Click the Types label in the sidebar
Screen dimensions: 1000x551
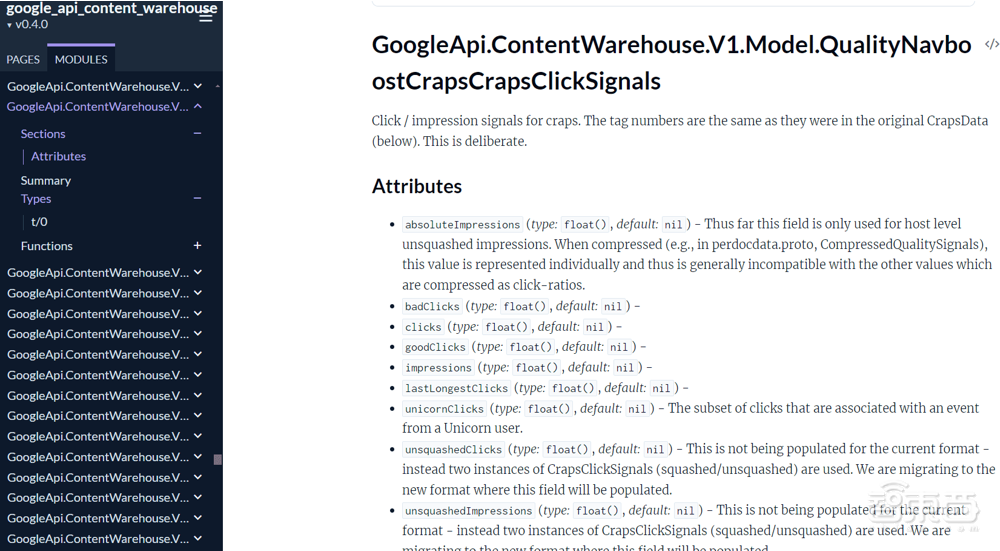point(36,199)
